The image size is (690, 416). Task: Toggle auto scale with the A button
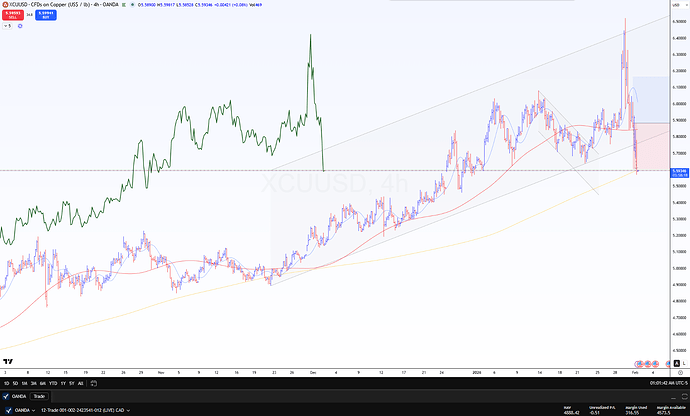point(677,363)
